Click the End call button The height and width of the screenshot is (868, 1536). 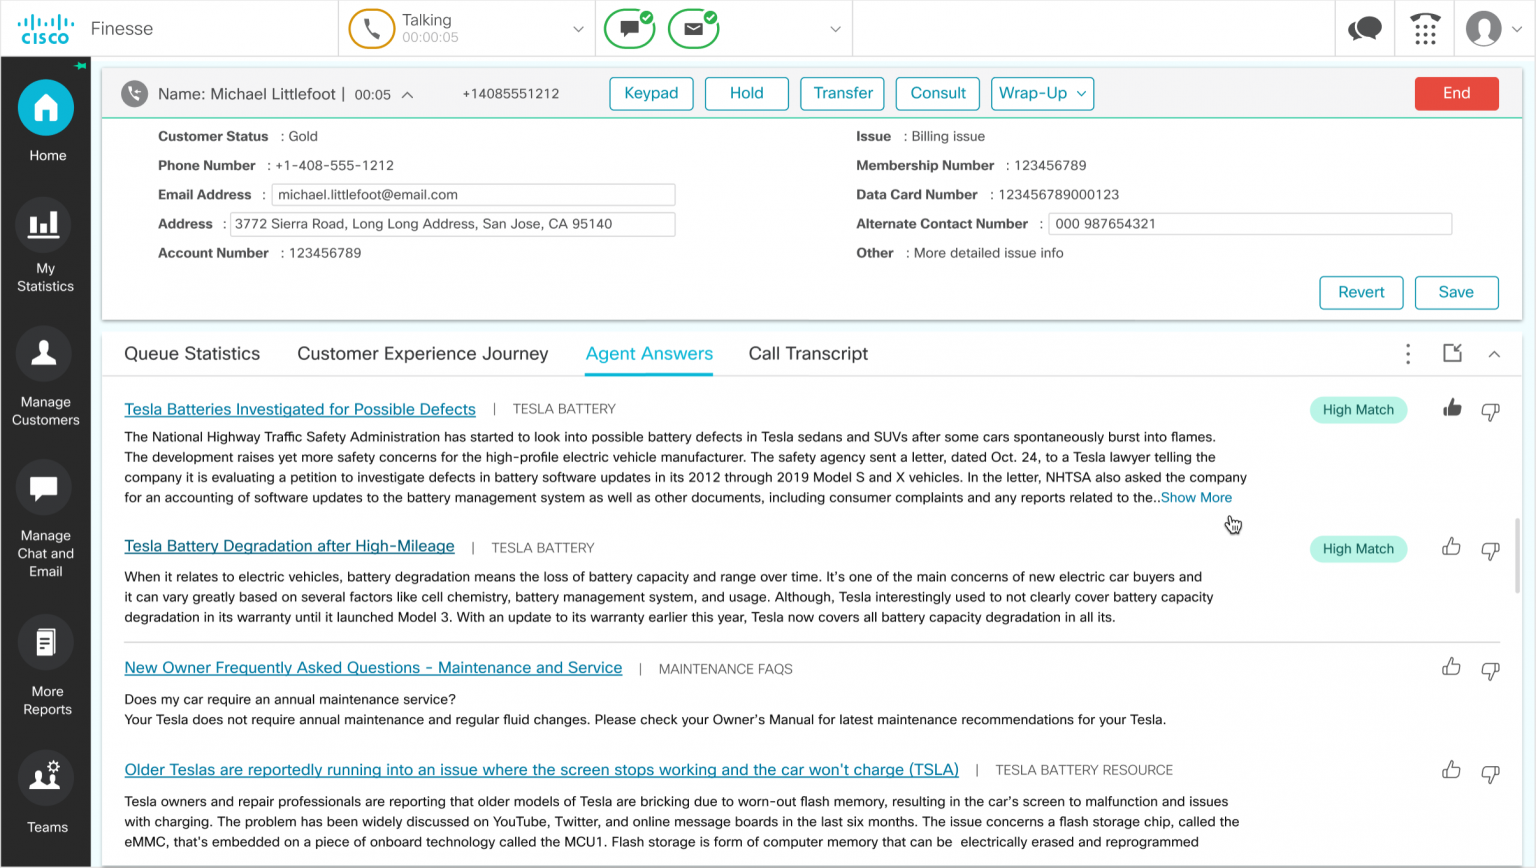pyautogui.click(x=1456, y=93)
